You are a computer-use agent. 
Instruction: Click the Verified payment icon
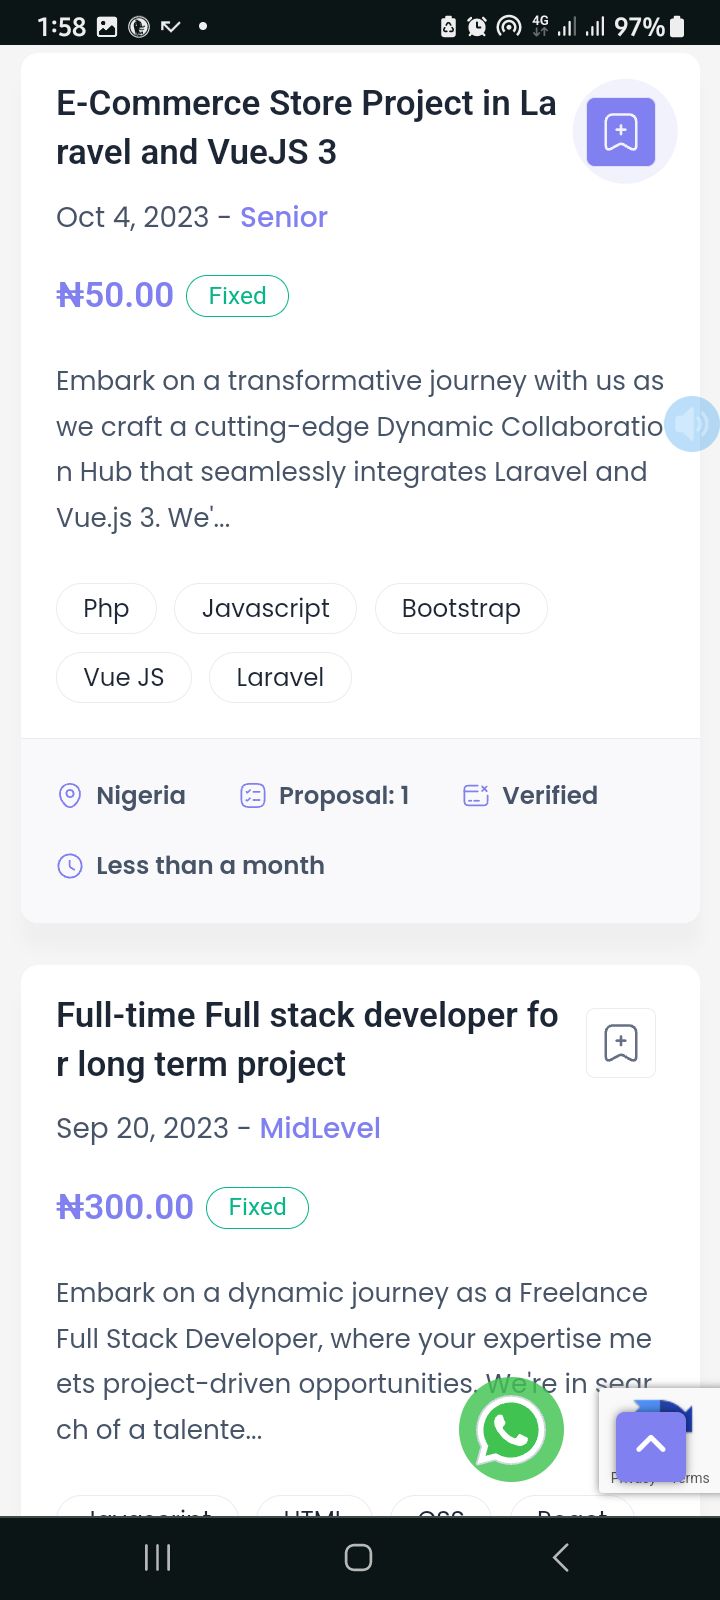476,796
